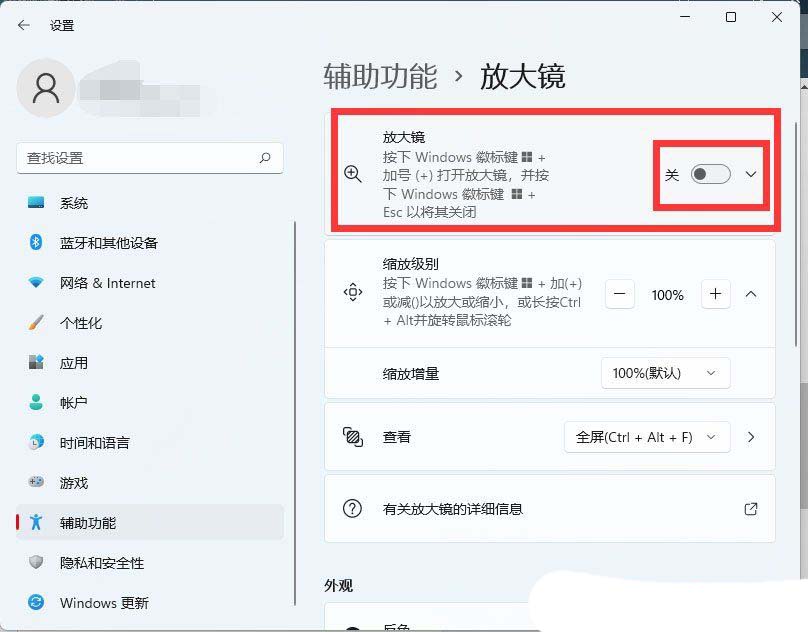
Task: Click the back arrow in Settings
Action: (x=24, y=25)
